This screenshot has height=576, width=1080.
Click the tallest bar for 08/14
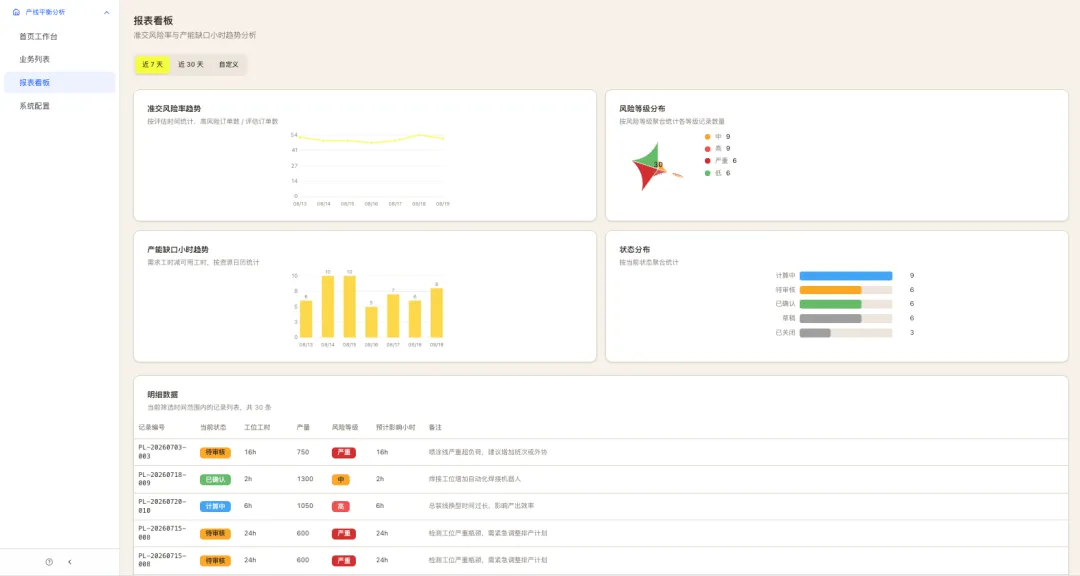tap(328, 307)
